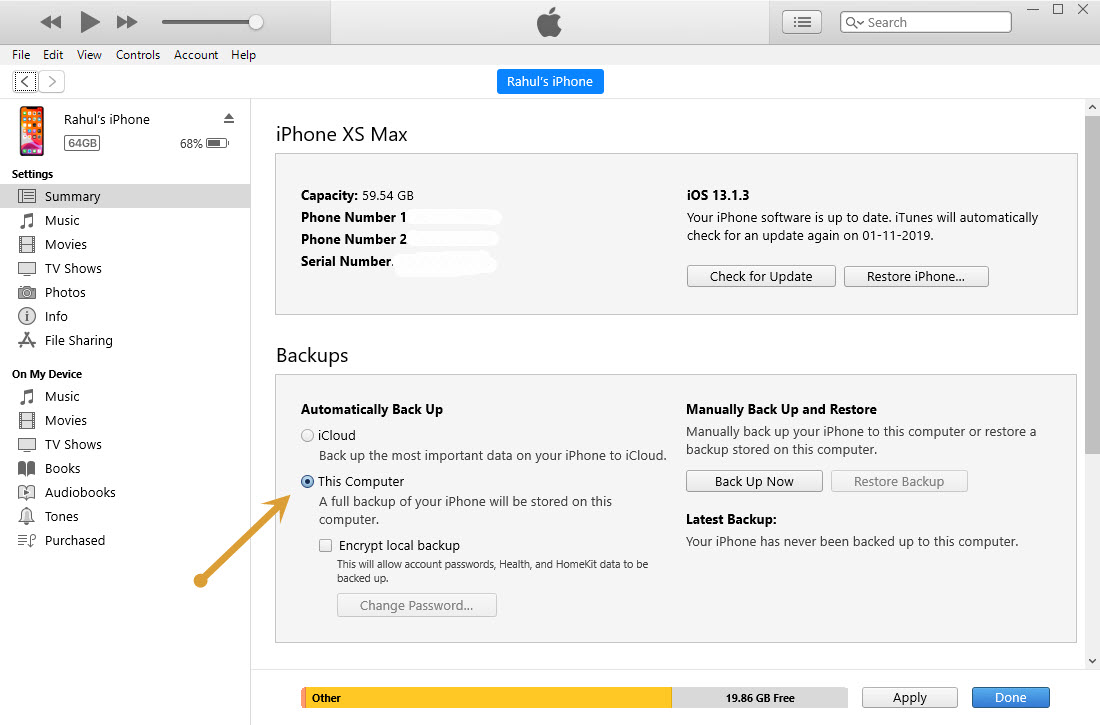Eject Rahul's iPhone using the eject icon
This screenshot has height=725, width=1100.
[x=229, y=119]
